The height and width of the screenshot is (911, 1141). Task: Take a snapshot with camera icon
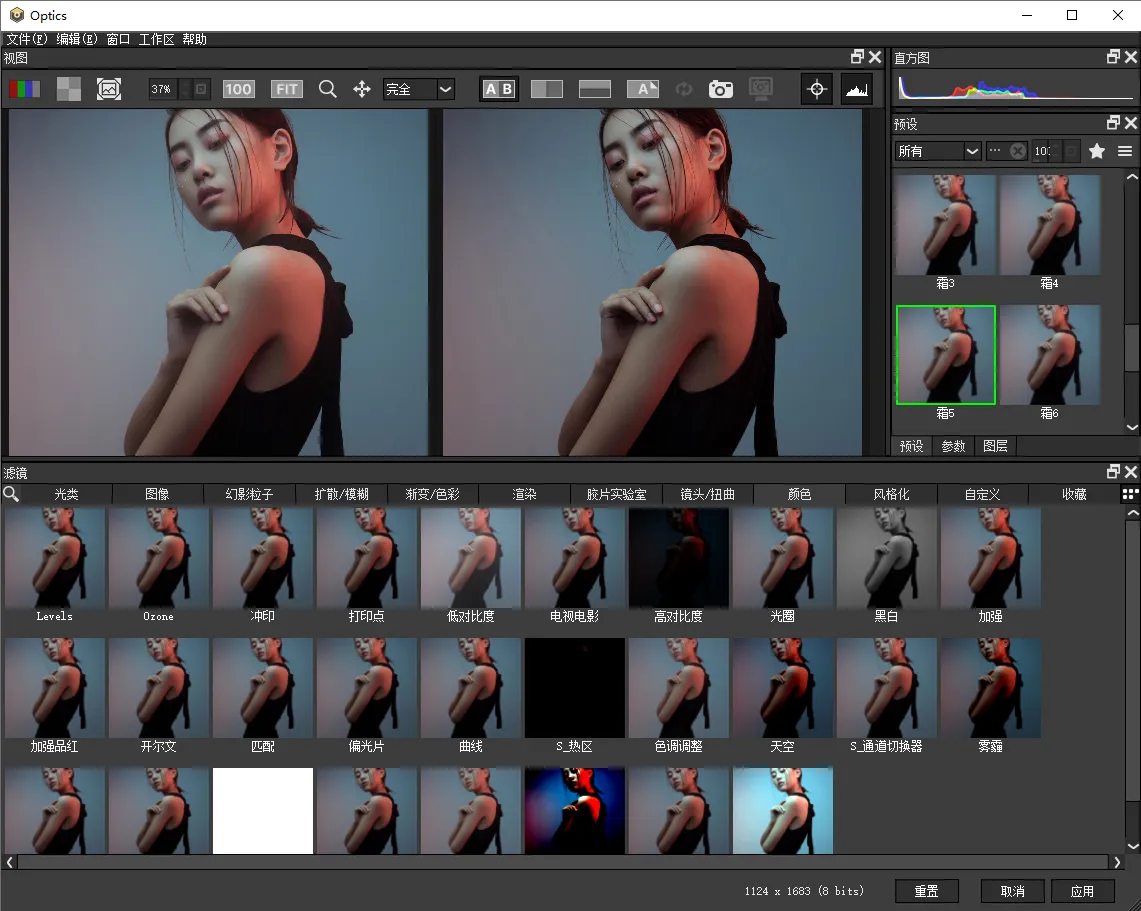pyautogui.click(x=720, y=89)
